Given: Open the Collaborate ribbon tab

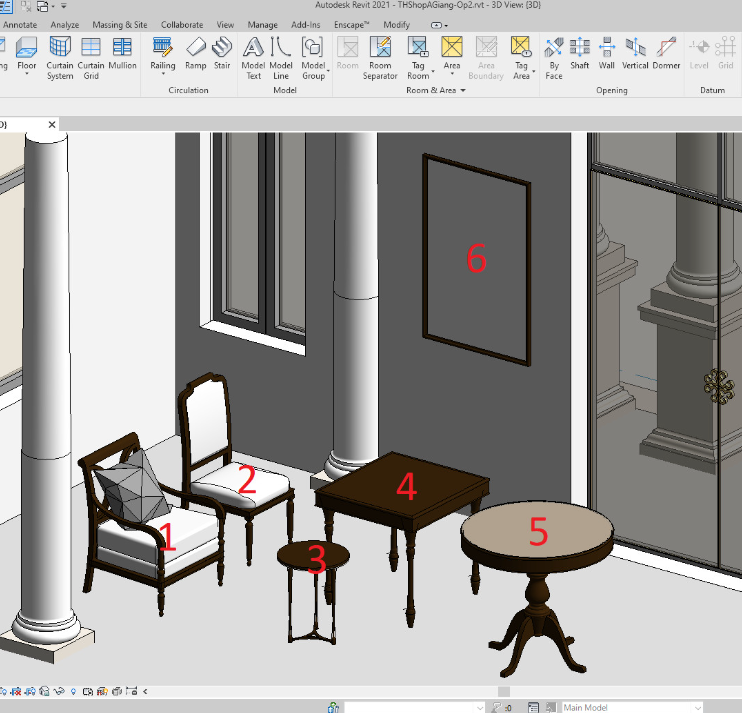Looking at the screenshot, I should pyautogui.click(x=182, y=24).
